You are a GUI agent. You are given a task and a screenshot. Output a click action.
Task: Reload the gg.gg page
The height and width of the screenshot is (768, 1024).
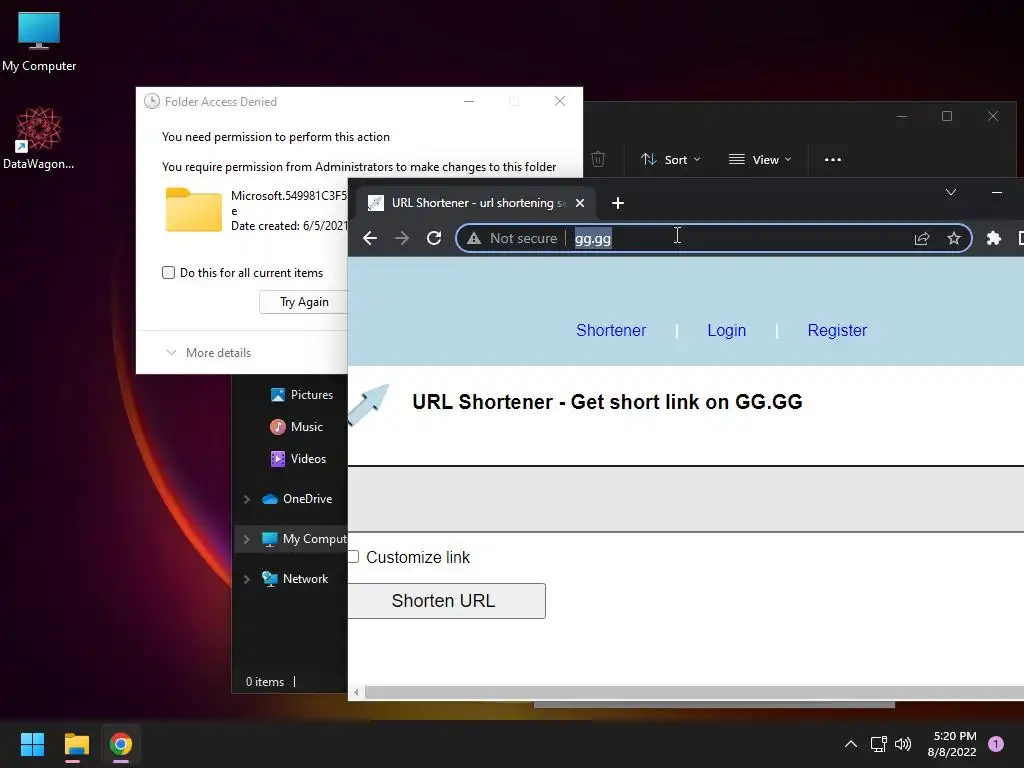point(434,238)
